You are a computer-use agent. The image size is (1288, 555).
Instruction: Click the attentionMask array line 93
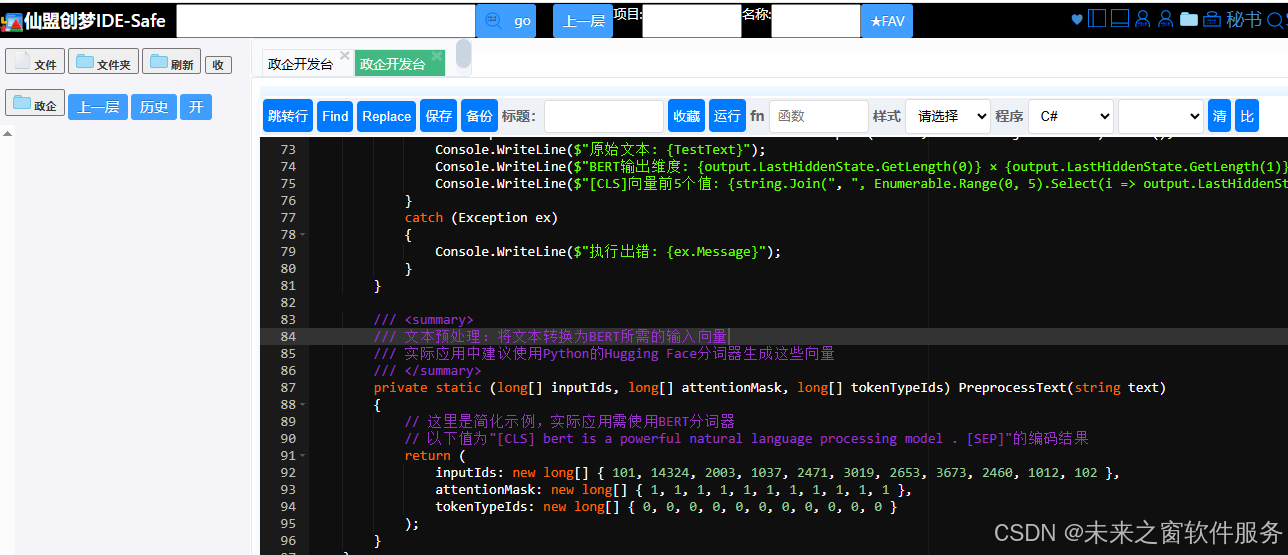click(x=673, y=489)
